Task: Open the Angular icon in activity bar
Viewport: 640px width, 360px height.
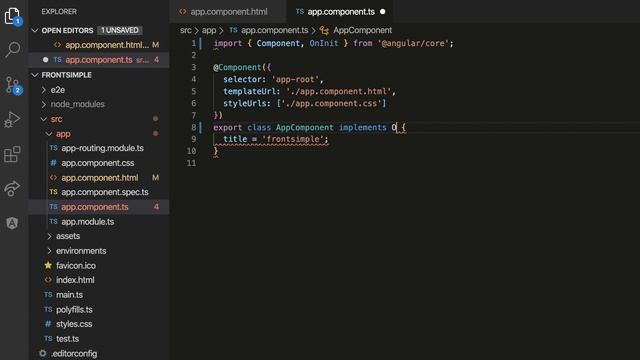Action: point(12,223)
